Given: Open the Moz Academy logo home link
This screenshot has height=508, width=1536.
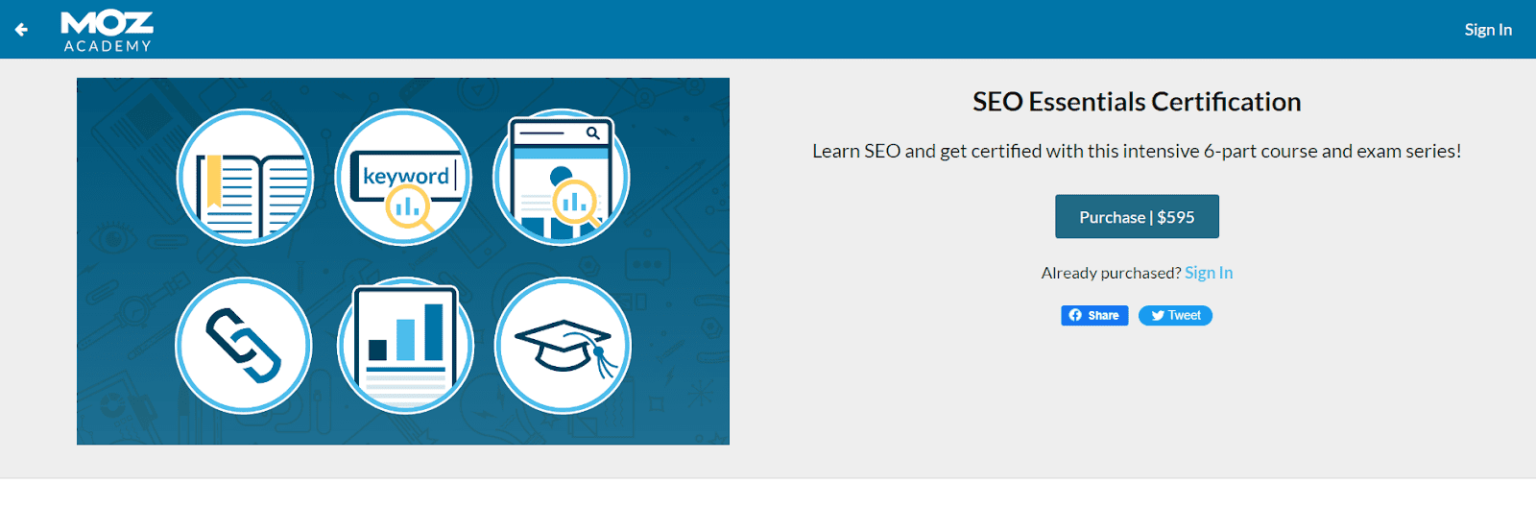Looking at the screenshot, I should [107, 30].
